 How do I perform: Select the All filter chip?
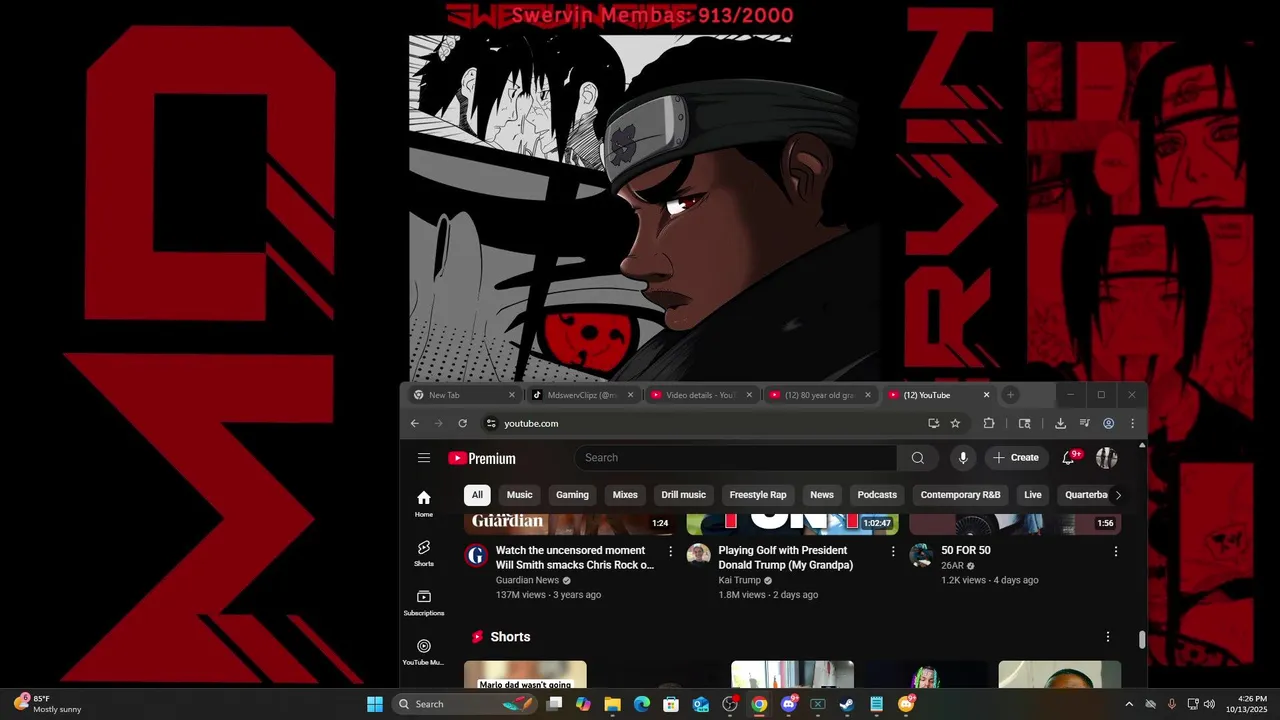pyautogui.click(x=477, y=495)
